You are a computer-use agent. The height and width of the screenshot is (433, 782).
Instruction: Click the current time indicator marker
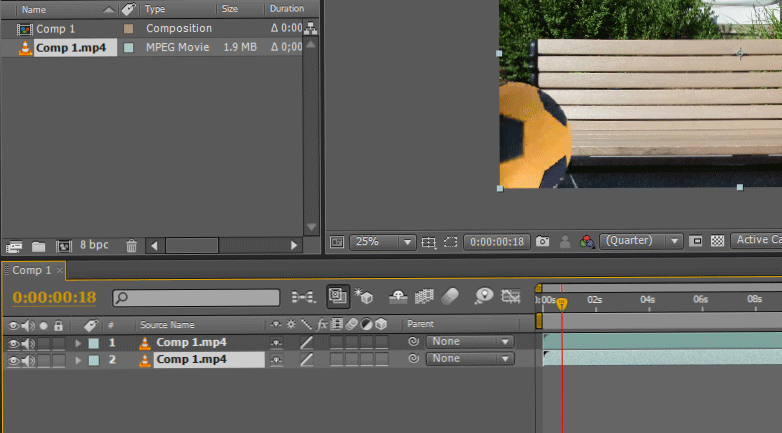point(562,303)
